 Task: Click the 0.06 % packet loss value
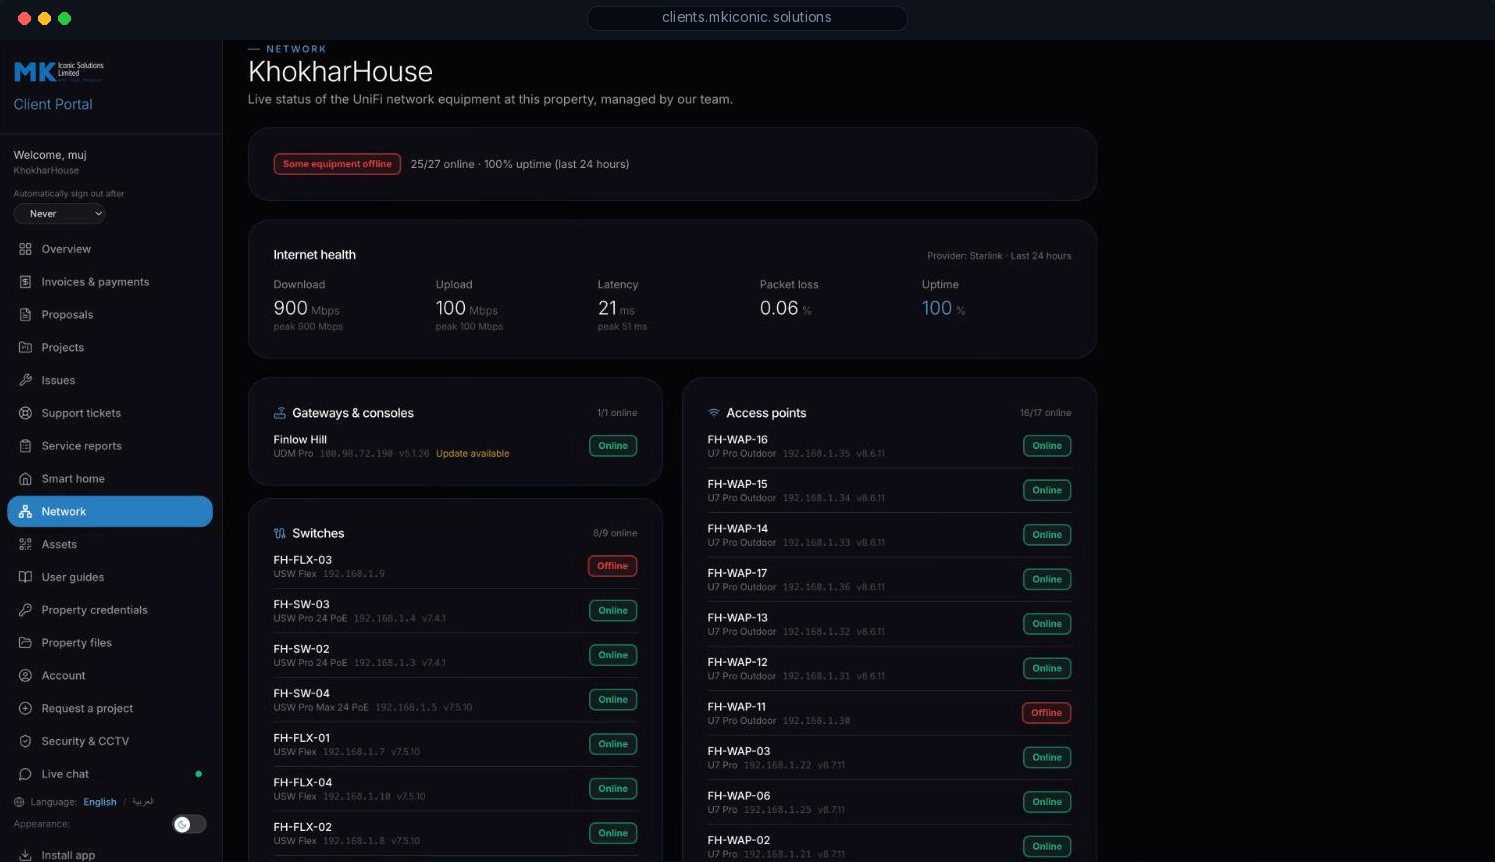tap(786, 309)
